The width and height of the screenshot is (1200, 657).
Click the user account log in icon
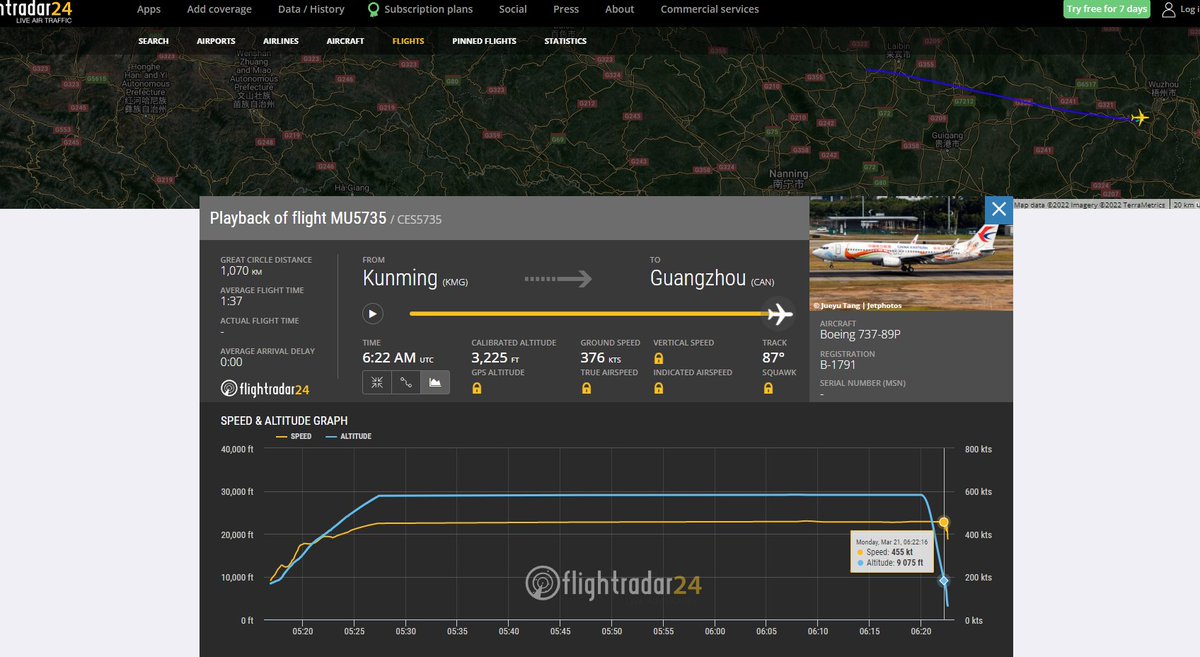pyautogui.click(x=1170, y=9)
